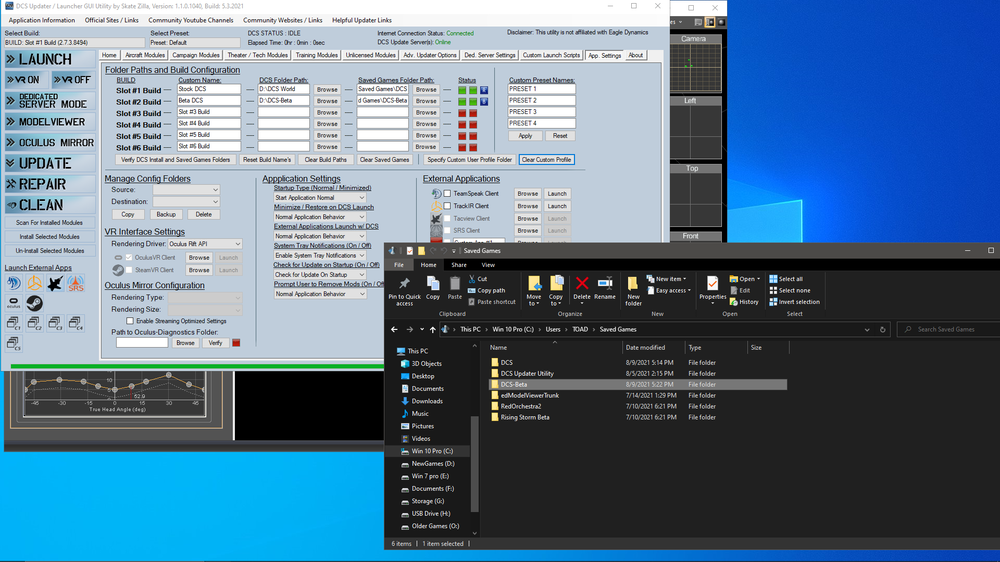The height and width of the screenshot is (562, 1000).
Task: Open the Startup Type dropdown
Action: point(320,198)
